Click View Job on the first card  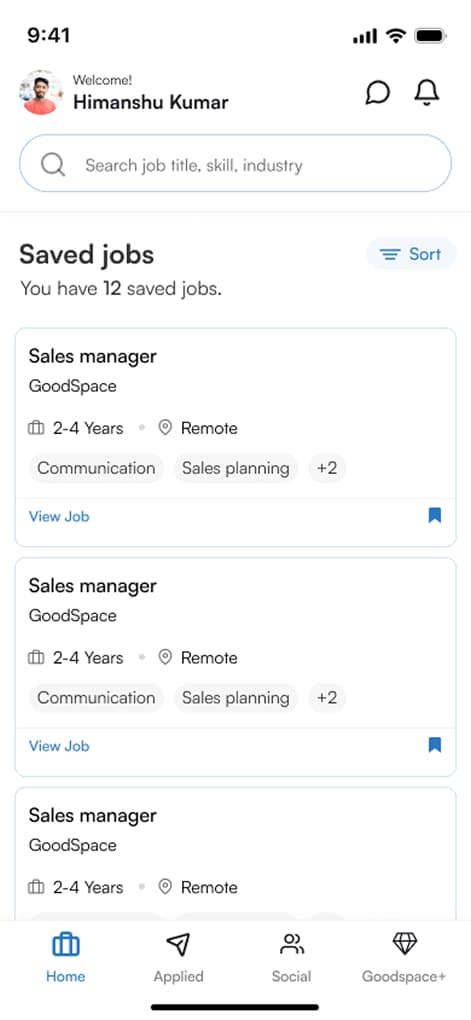coord(59,517)
